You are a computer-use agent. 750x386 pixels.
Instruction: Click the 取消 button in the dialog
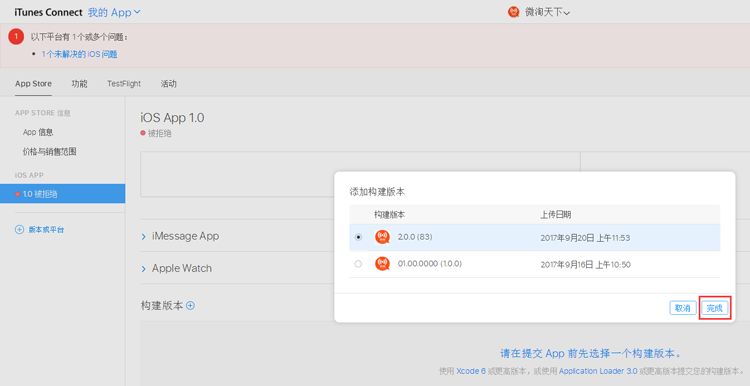pyautogui.click(x=683, y=308)
